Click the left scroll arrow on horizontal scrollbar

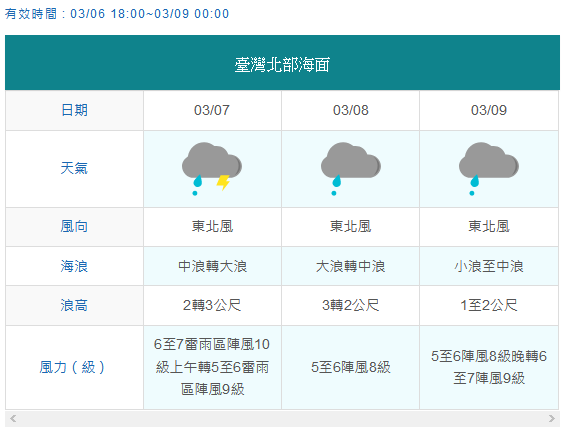point(13,418)
